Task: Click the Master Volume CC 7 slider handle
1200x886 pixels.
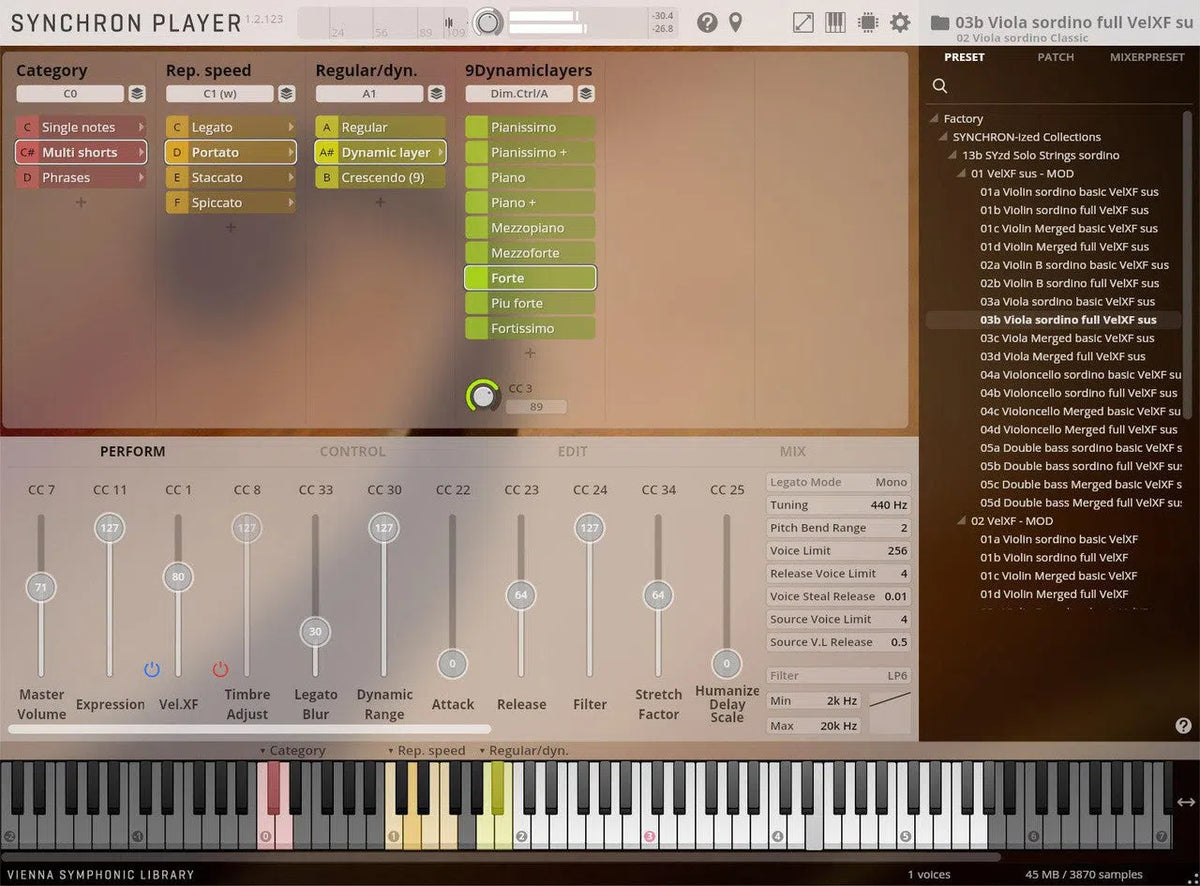Action: pos(41,587)
